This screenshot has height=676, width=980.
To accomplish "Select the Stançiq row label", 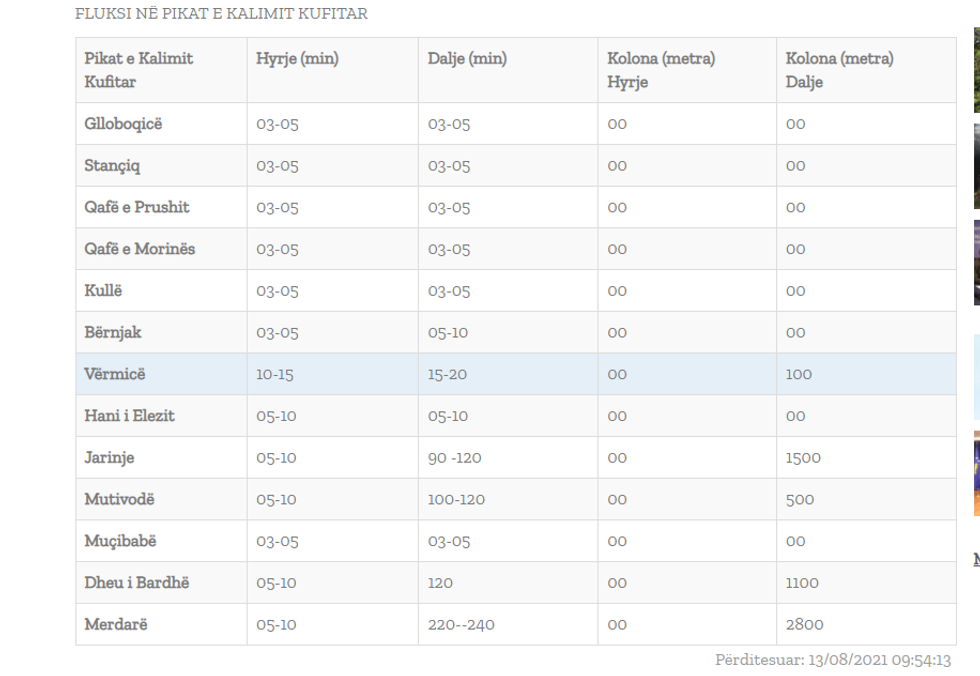I will (x=114, y=166).
